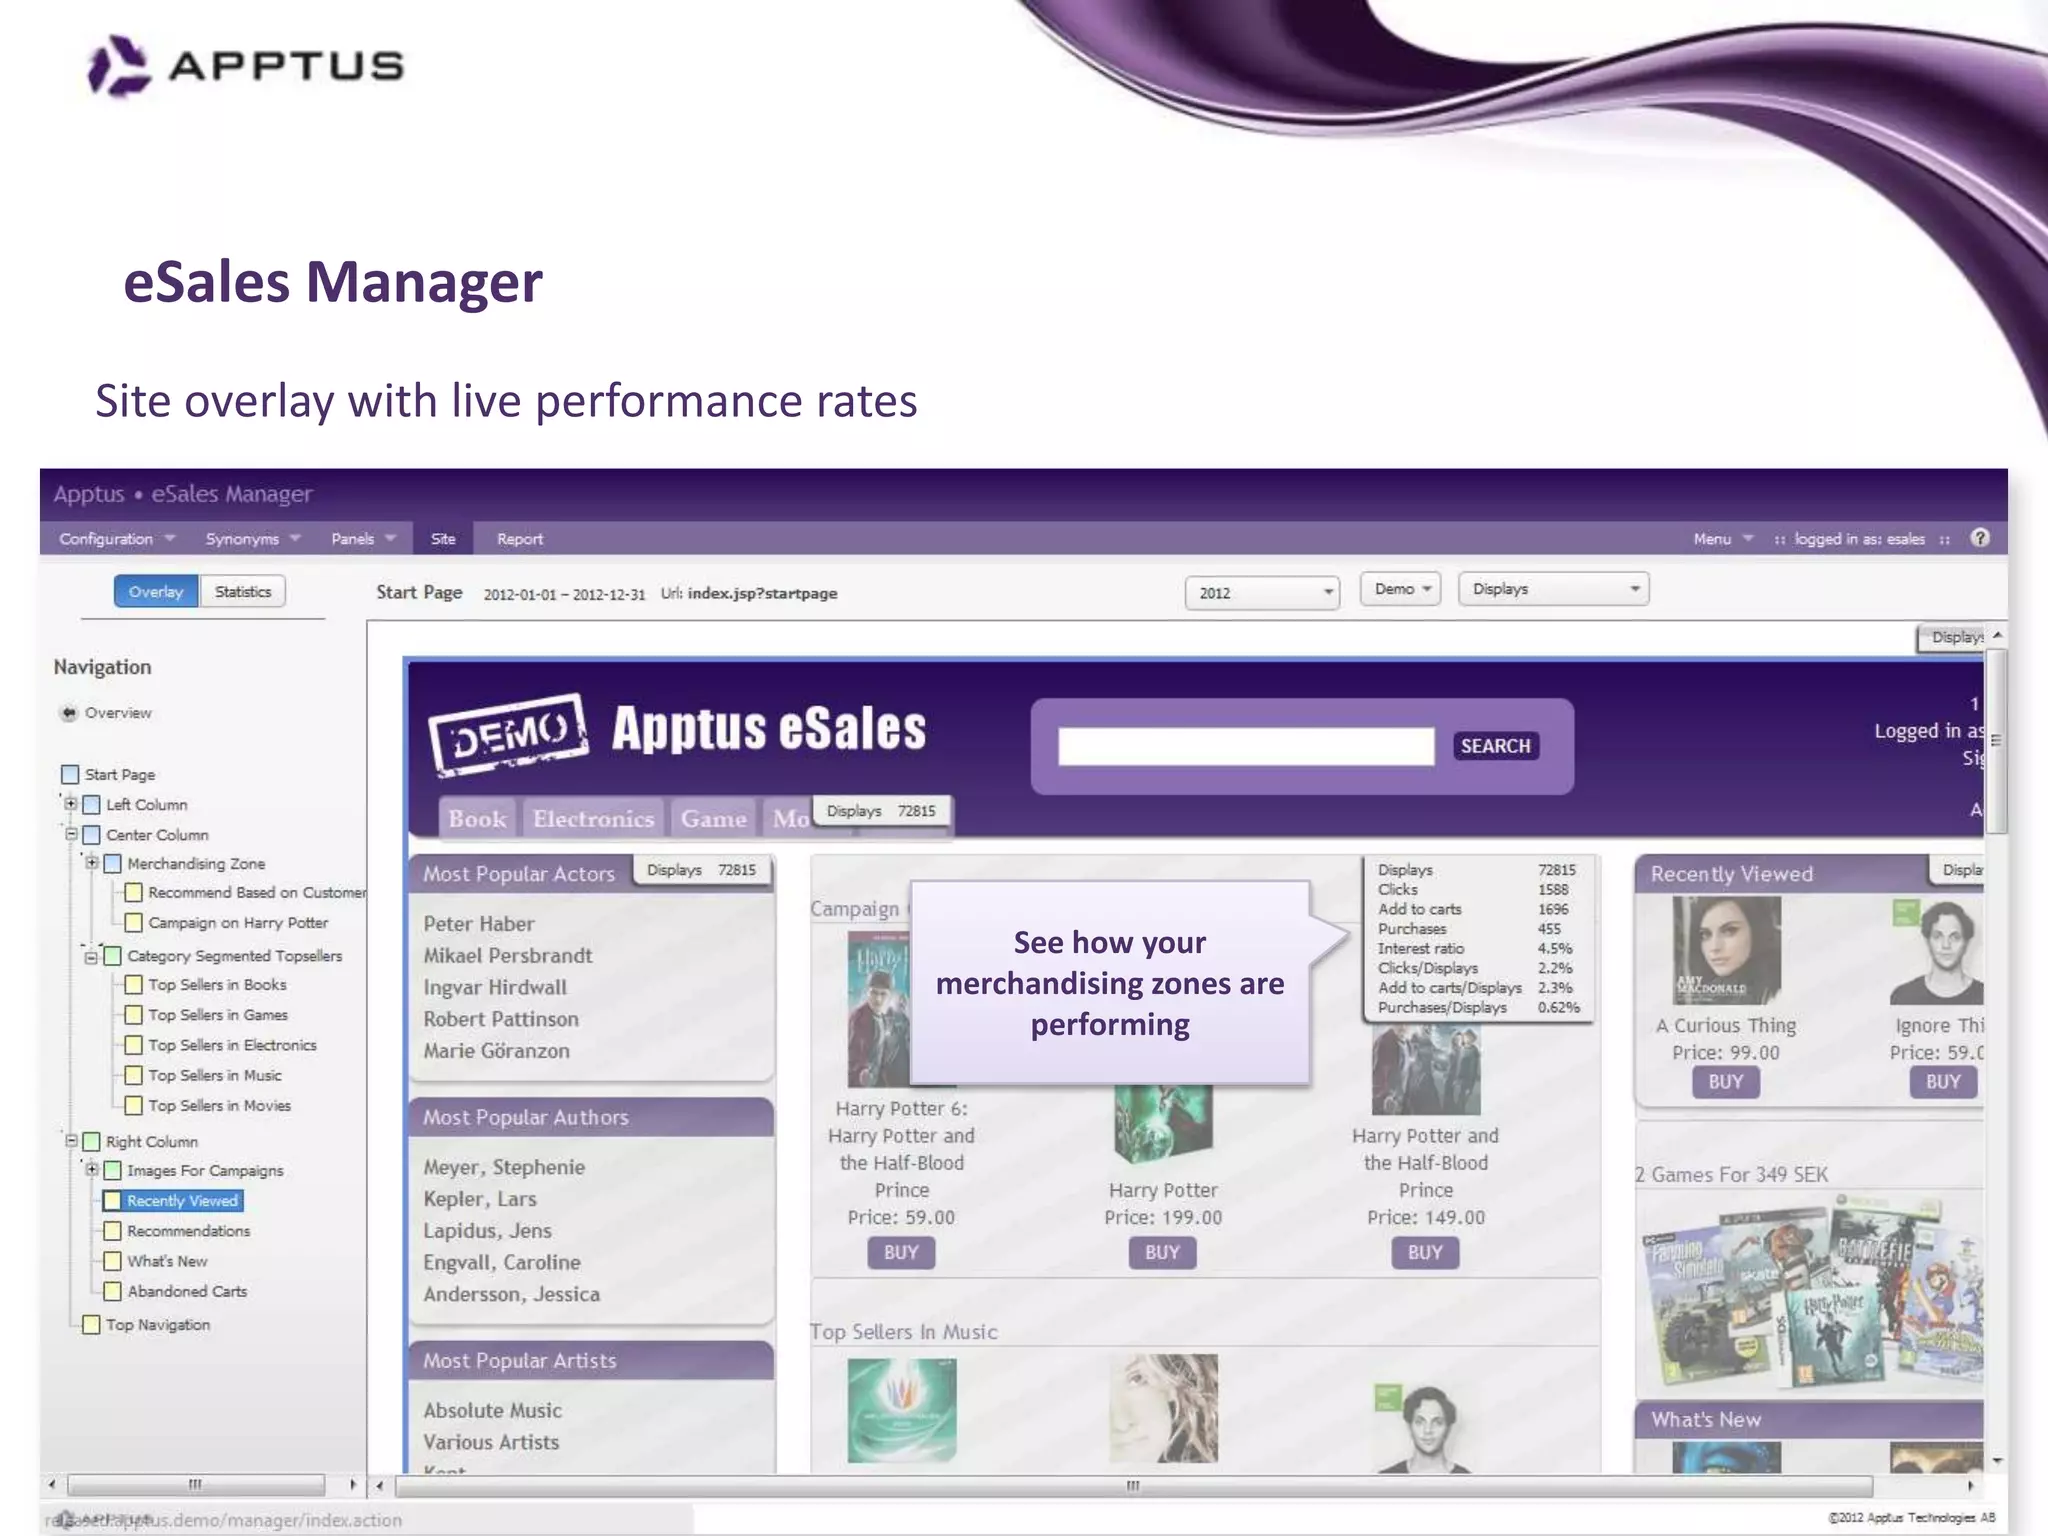Click the horizontal scrollbar of the navigation pane

[x=196, y=1484]
